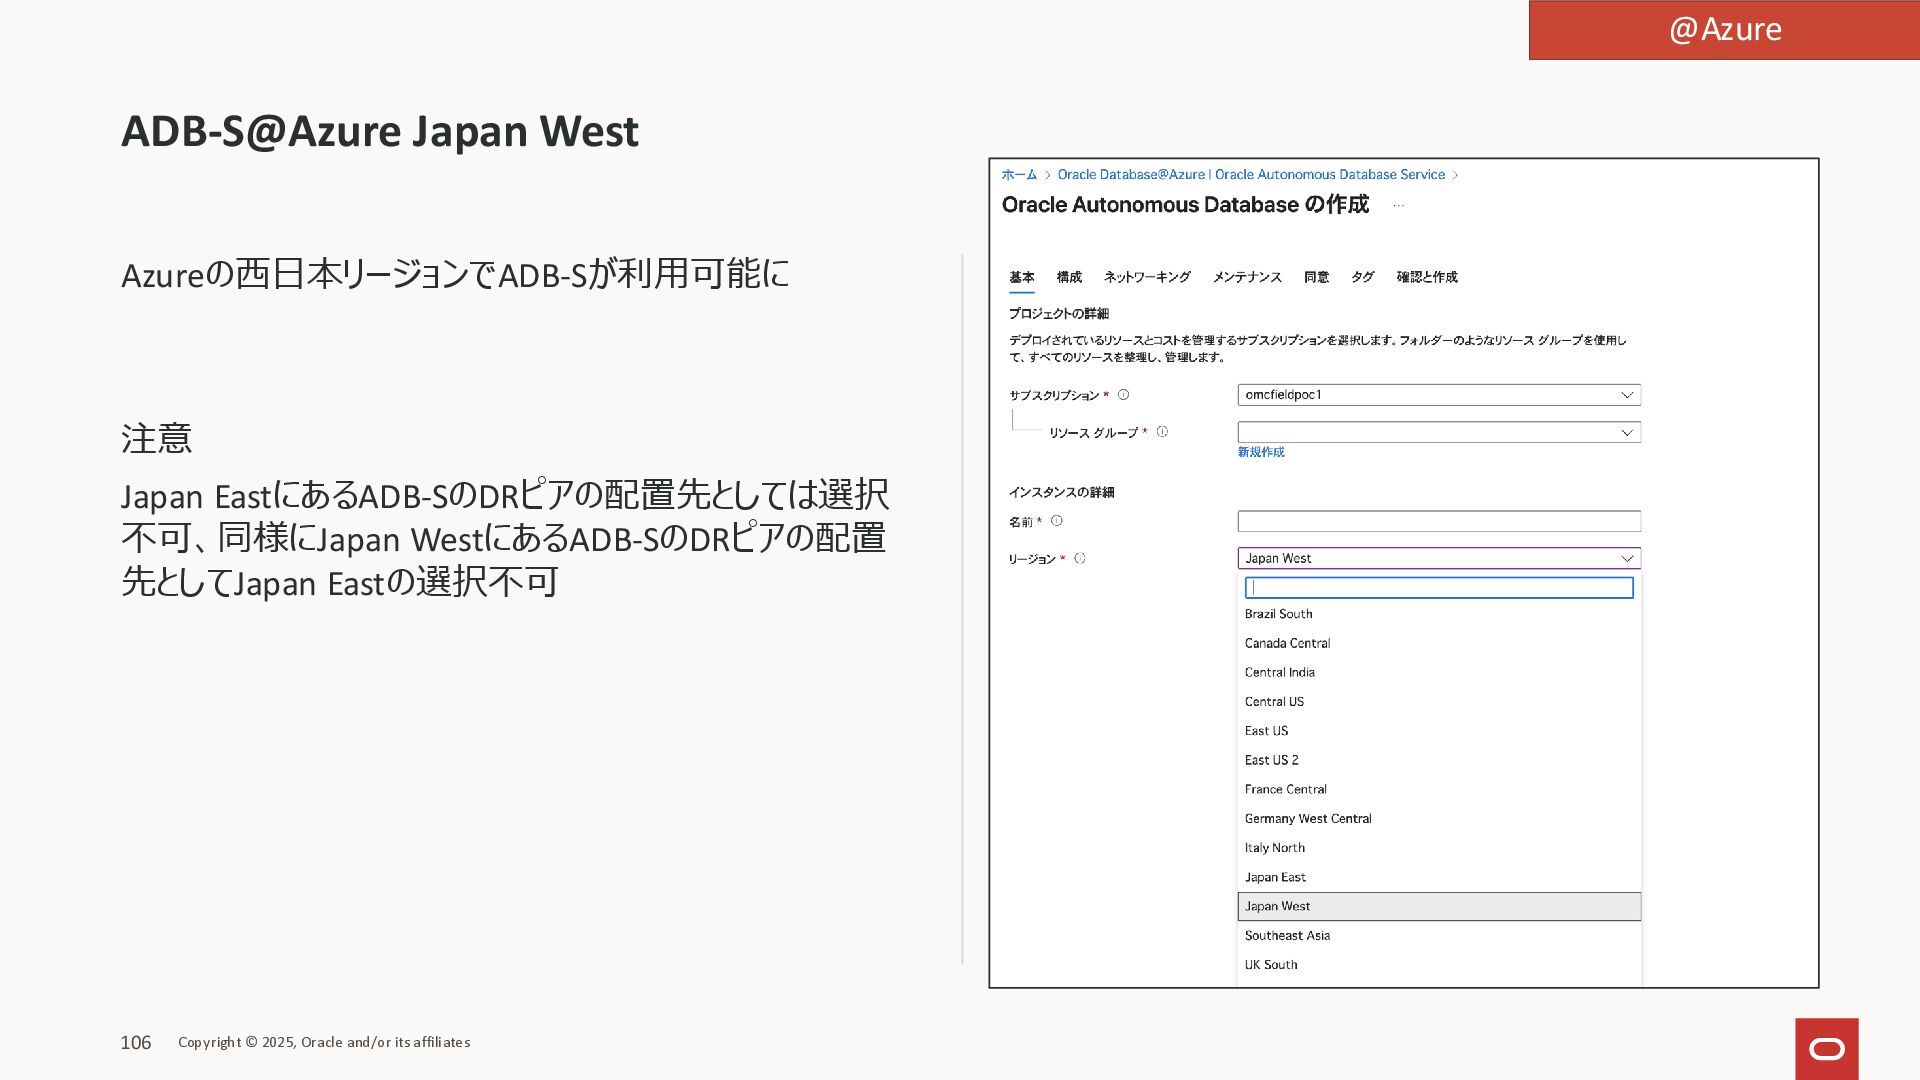Click the region search box
This screenshot has height=1080, width=1920.
coord(1438,588)
